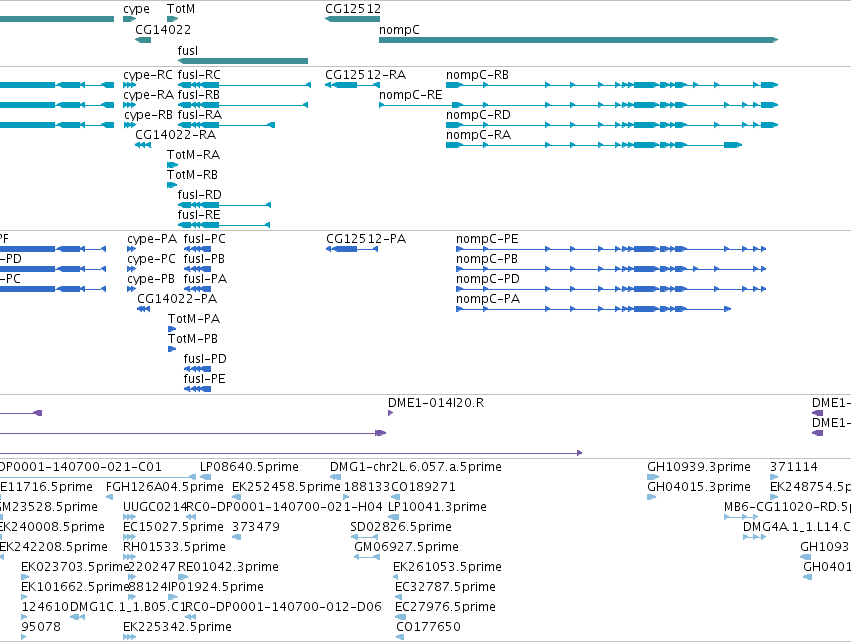
Task: Select the MB6-CG11020-RD.5prime label
Action: [787, 507]
